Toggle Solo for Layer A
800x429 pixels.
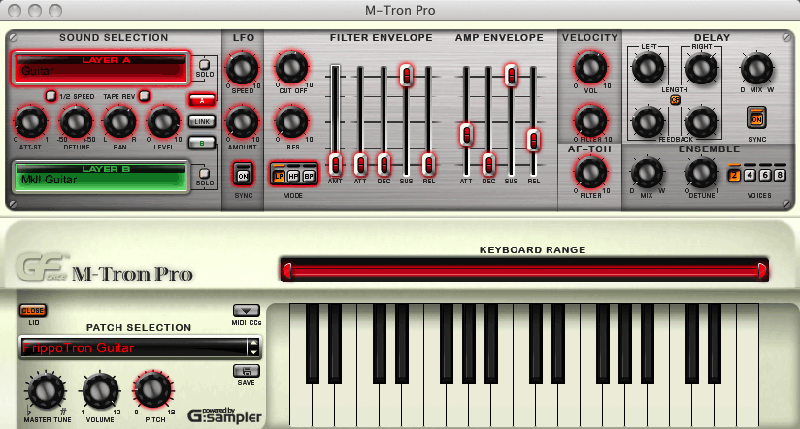[204, 65]
